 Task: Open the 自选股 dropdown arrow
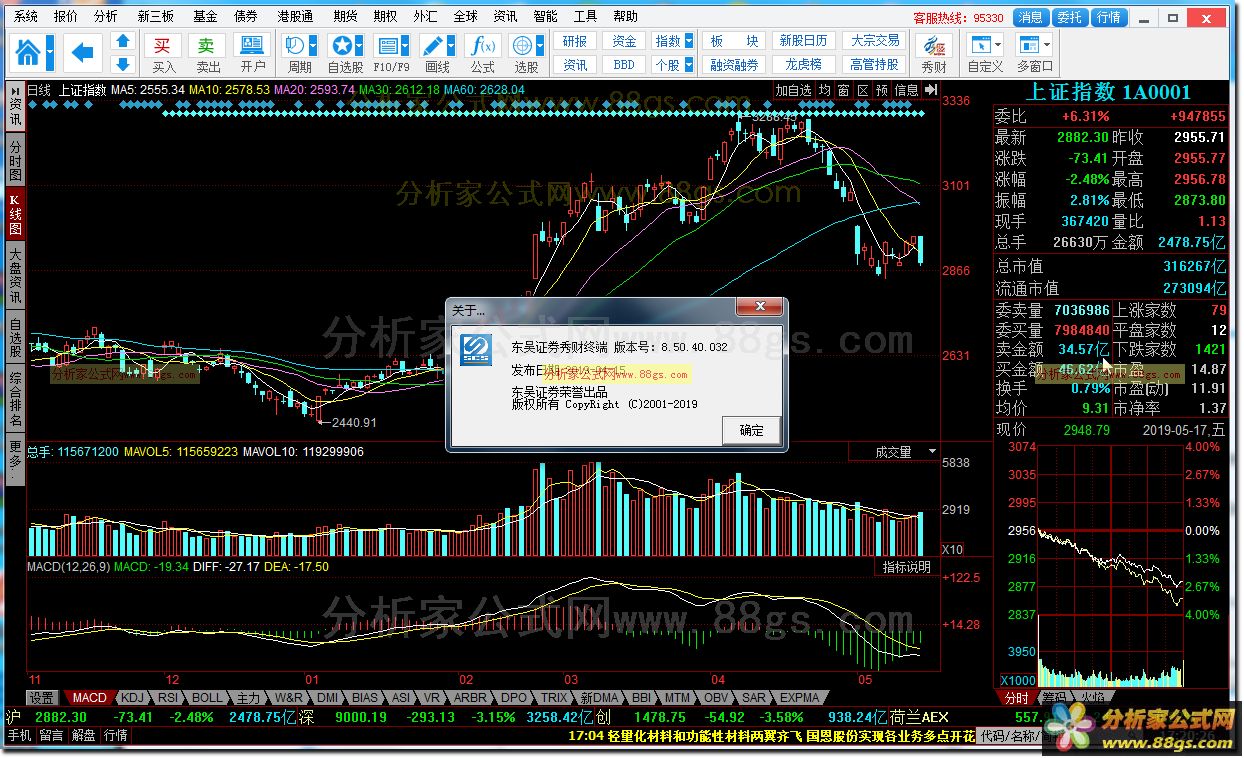[x=359, y=46]
